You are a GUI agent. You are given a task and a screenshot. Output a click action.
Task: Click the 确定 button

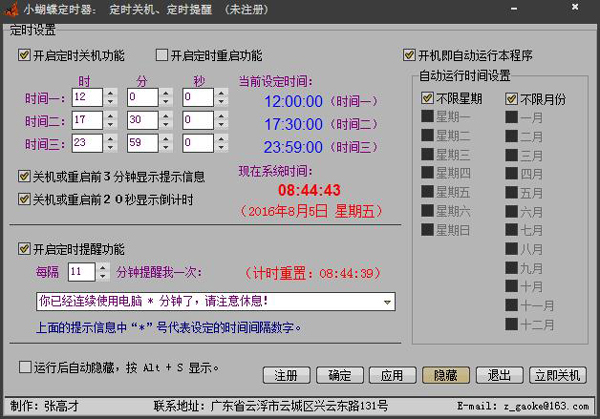click(339, 375)
